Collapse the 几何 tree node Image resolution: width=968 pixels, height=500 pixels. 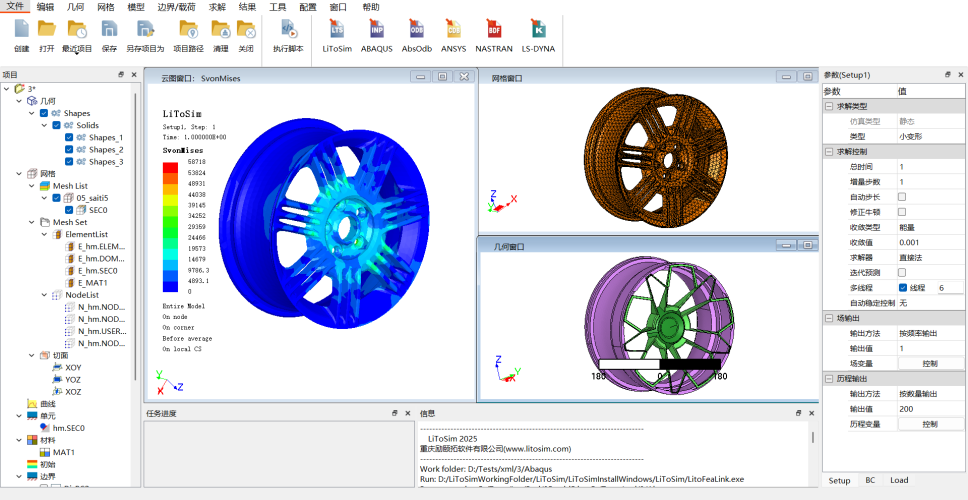pos(19,101)
